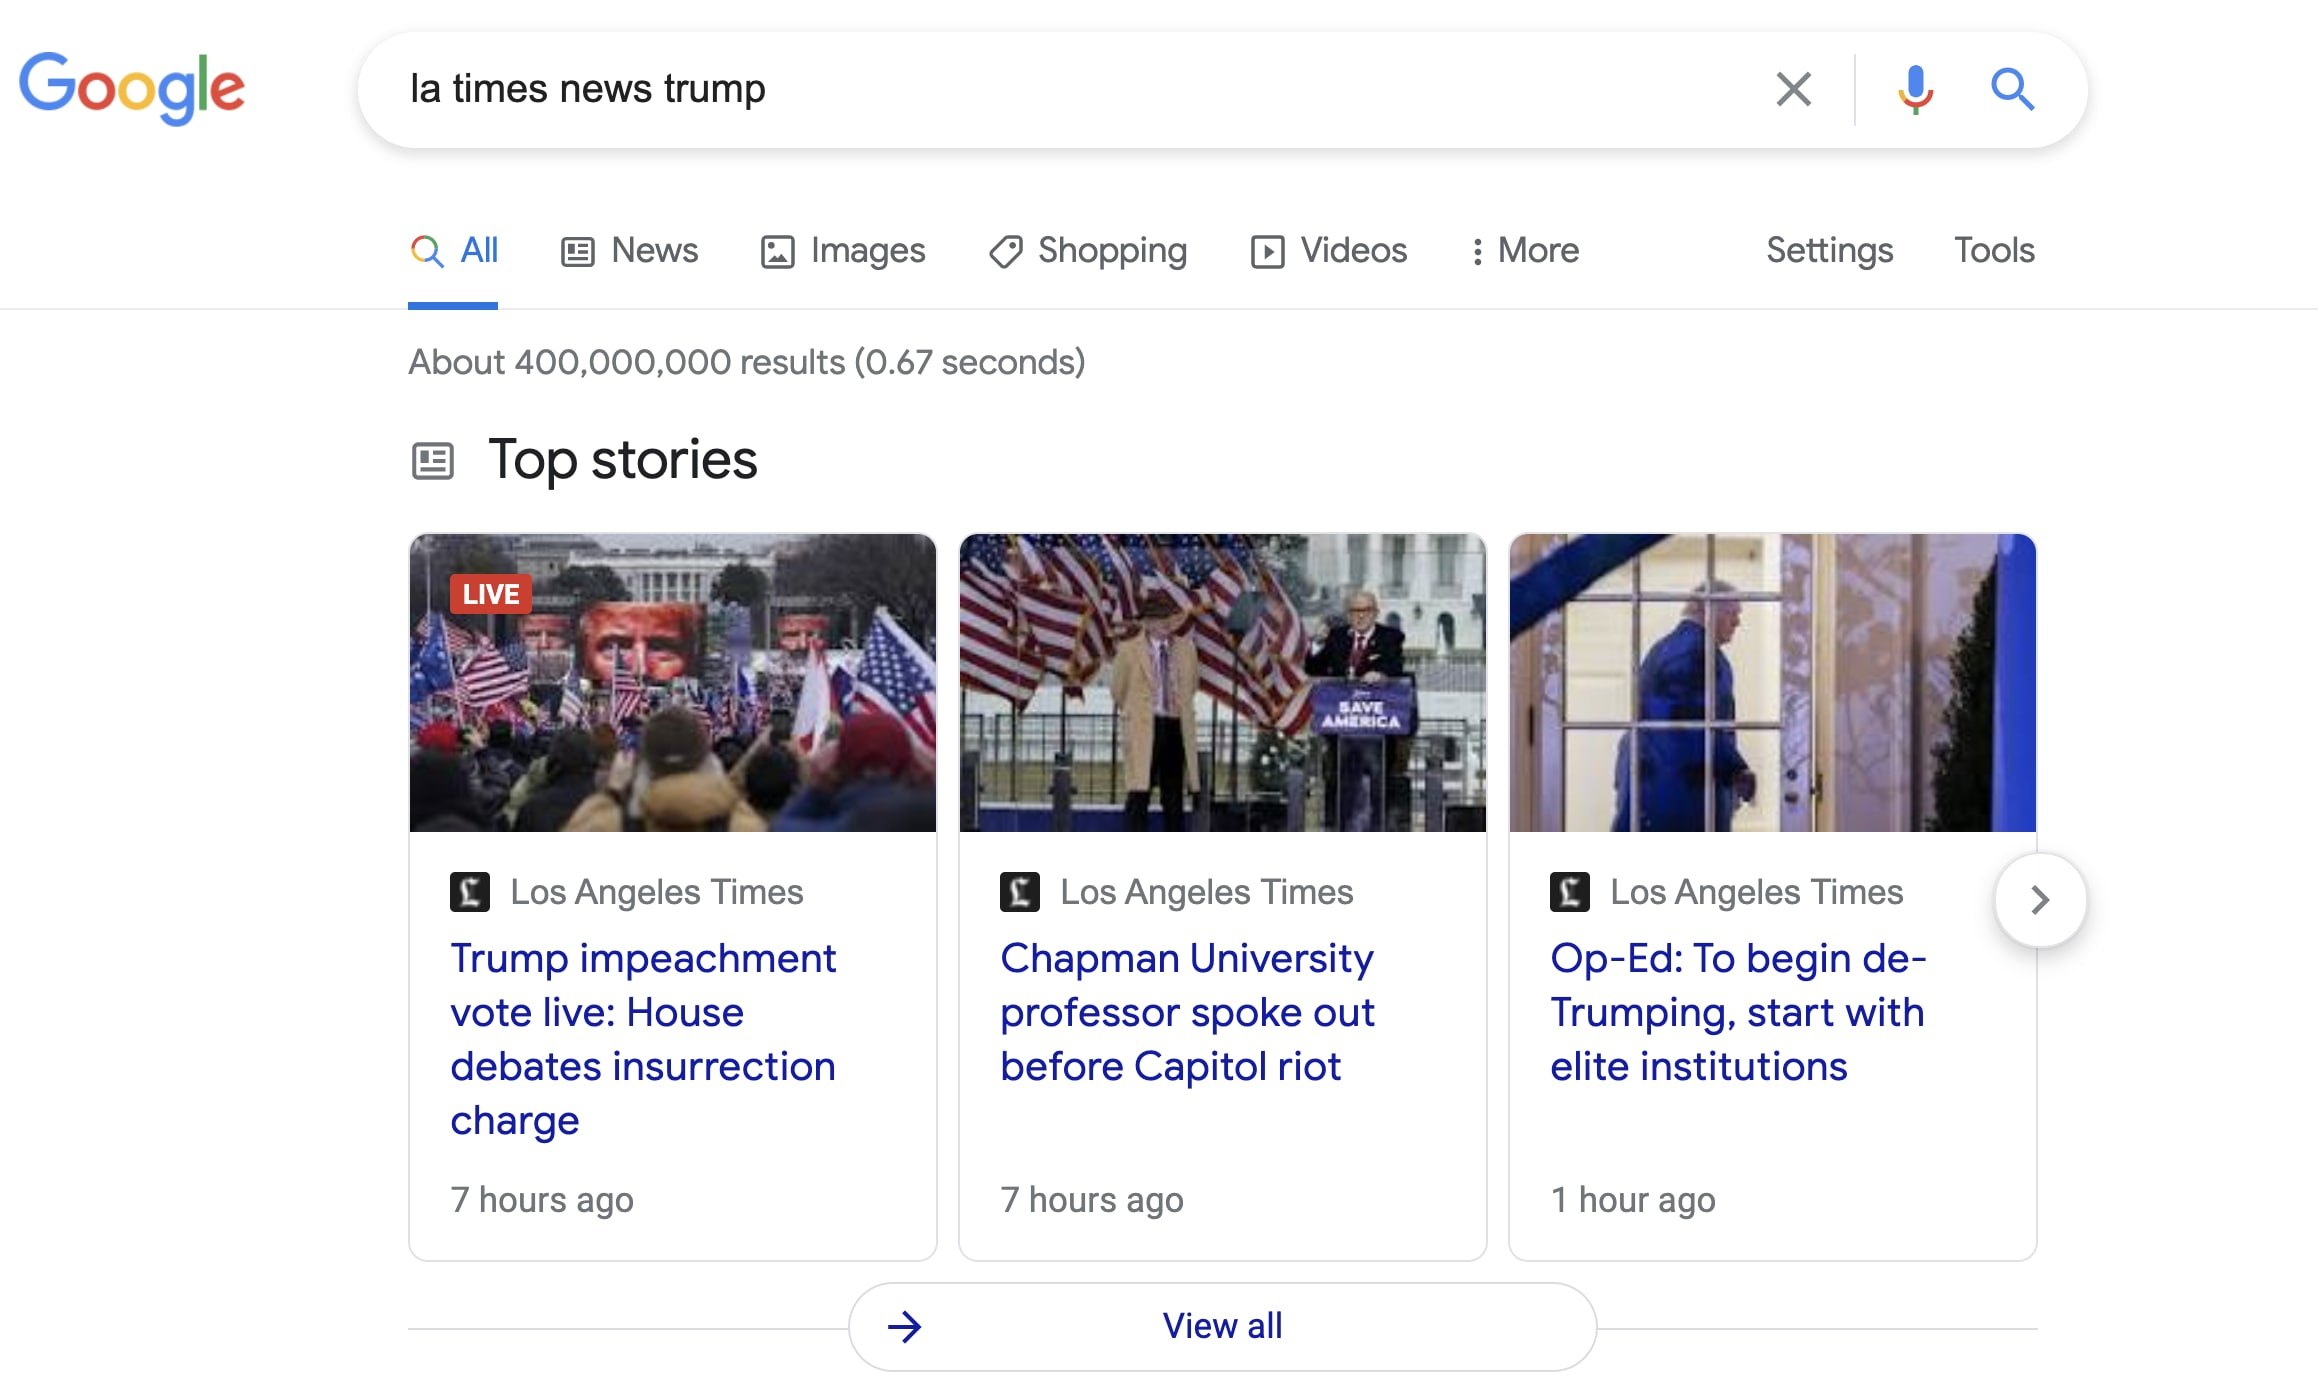This screenshot has height=1400, width=2318.
Task: Click LA Times favicon on impeachment card
Action: (x=470, y=892)
